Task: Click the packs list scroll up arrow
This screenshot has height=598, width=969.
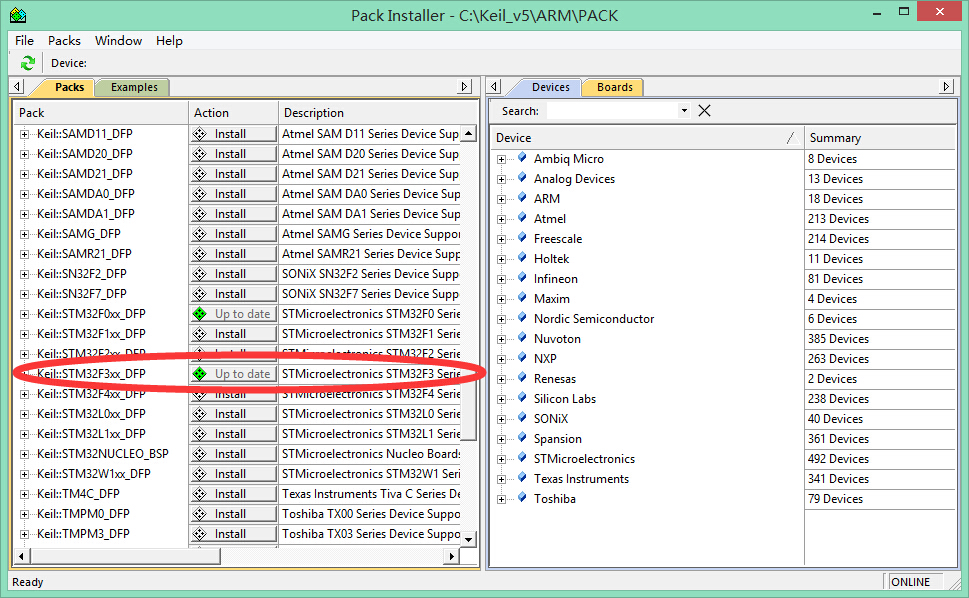Action: click(469, 133)
